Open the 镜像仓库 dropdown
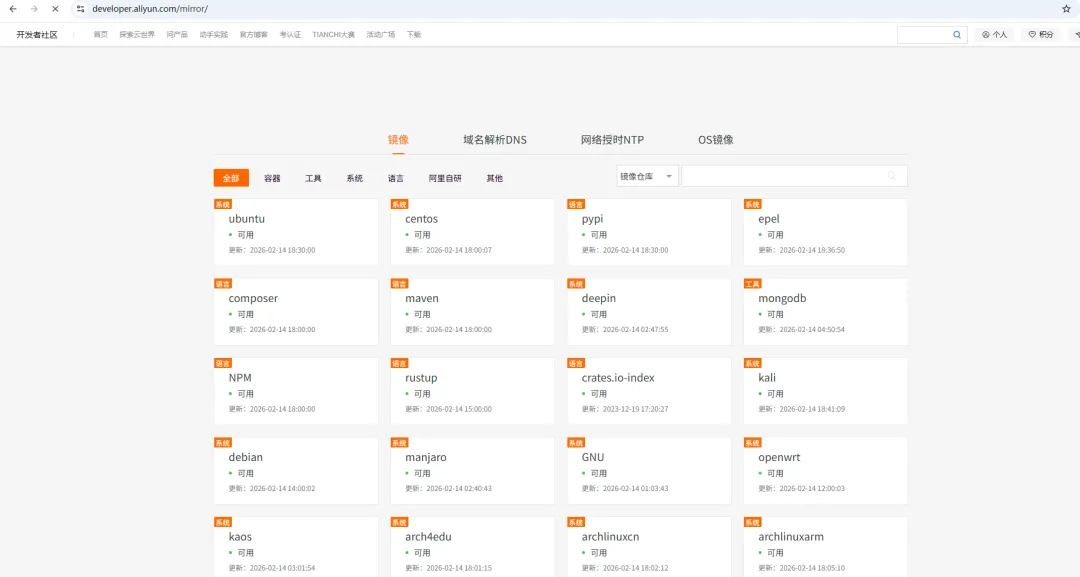1080x577 pixels. [x=647, y=176]
